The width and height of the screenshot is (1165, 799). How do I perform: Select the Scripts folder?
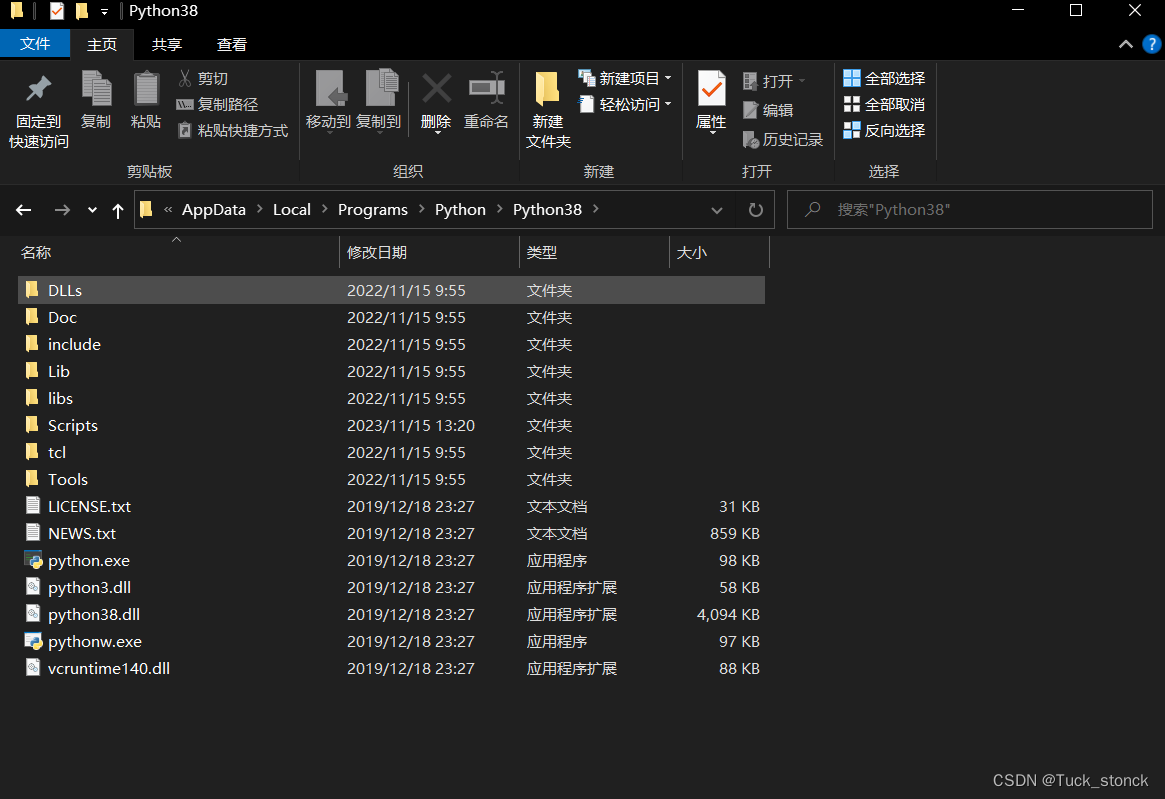pos(391,426)
